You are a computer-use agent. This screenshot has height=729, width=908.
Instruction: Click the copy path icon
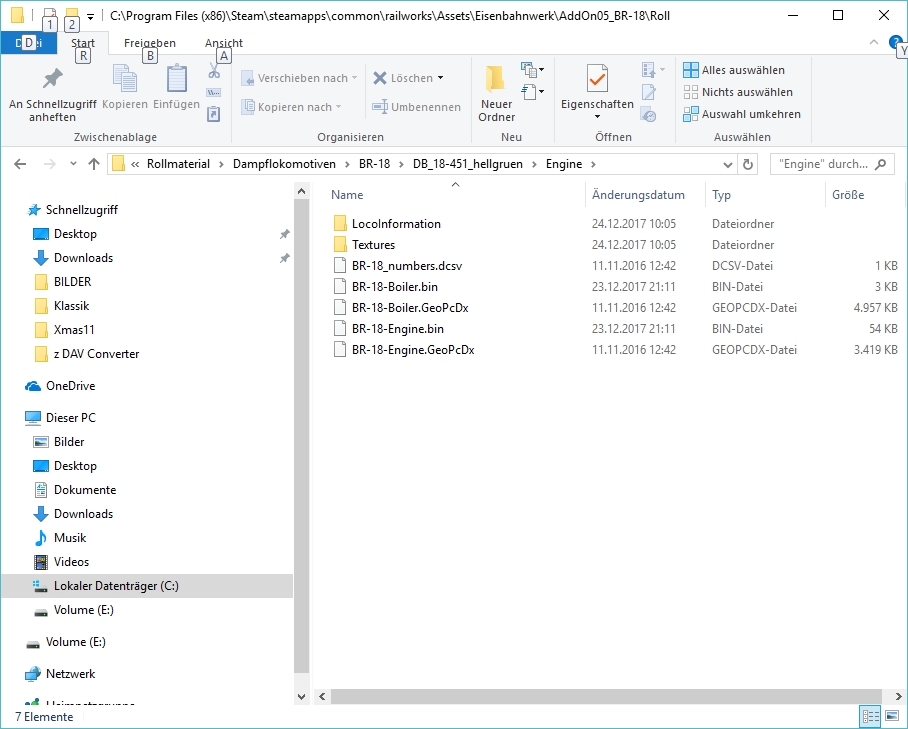tap(214, 93)
